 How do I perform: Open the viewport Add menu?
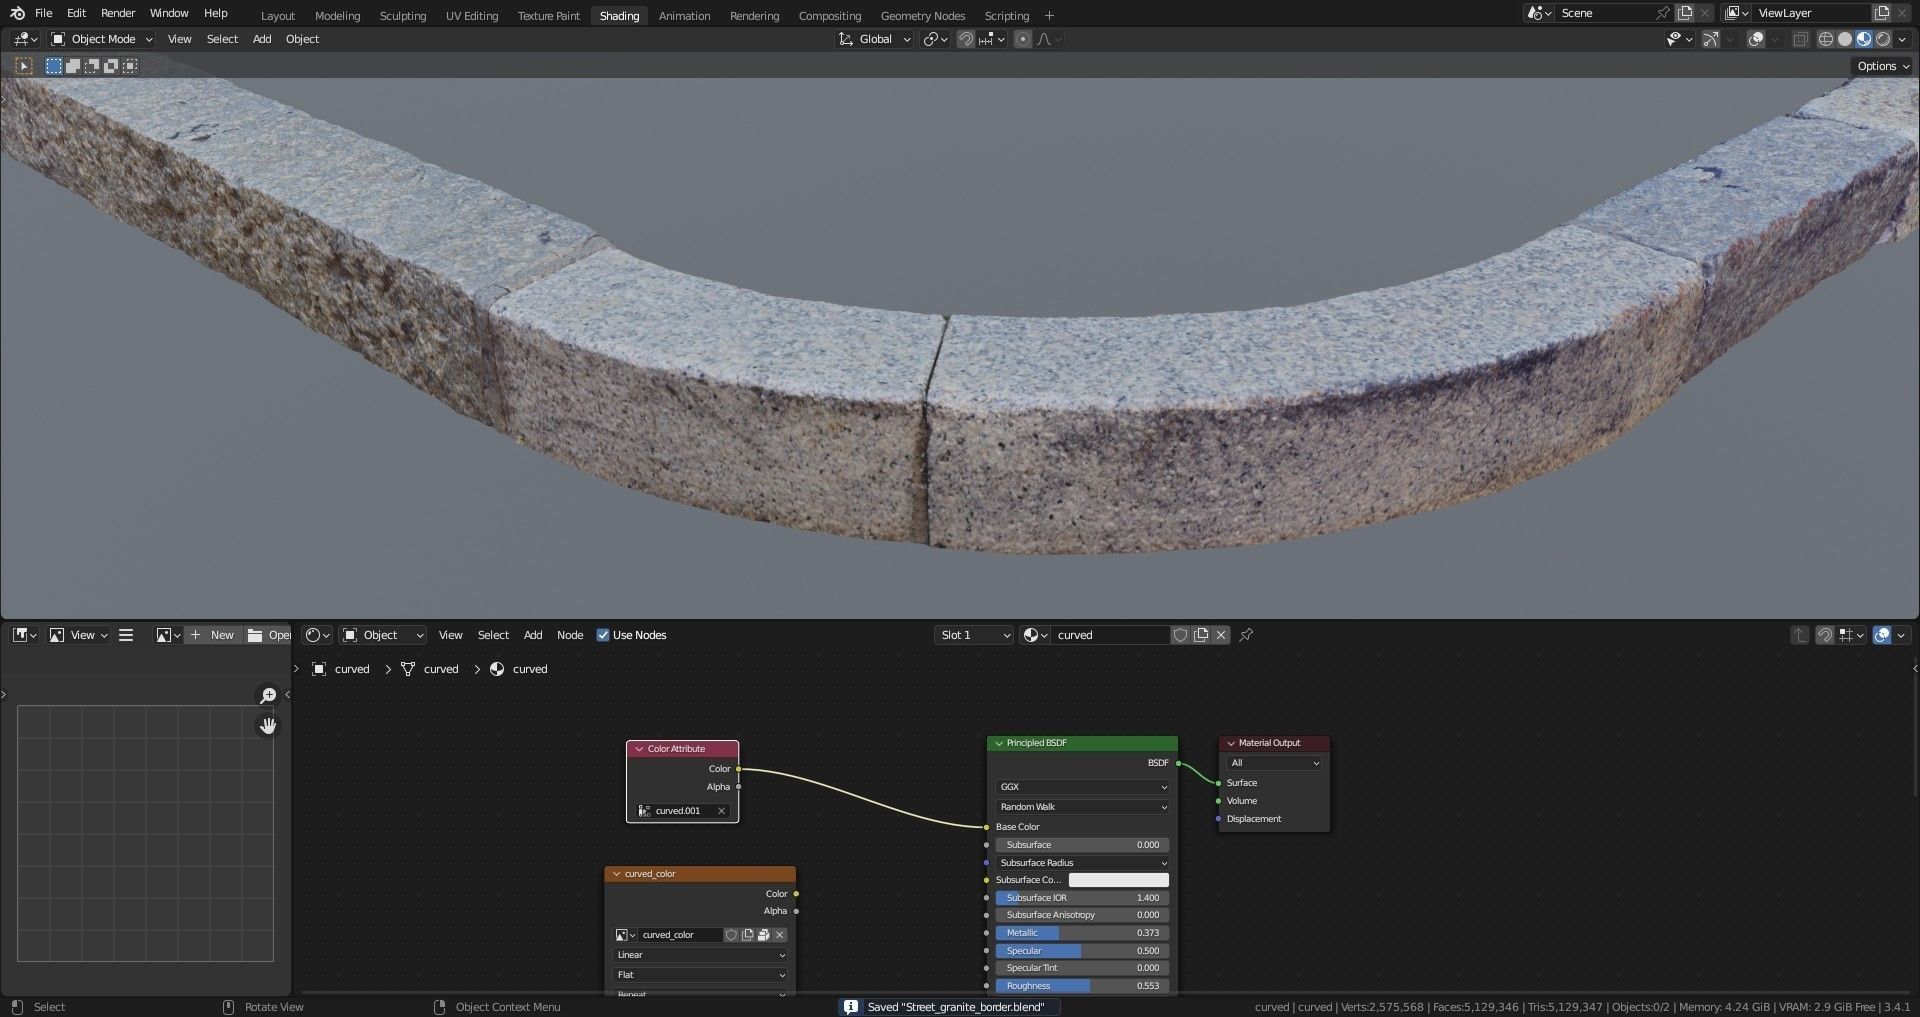[x=262, y=39]
